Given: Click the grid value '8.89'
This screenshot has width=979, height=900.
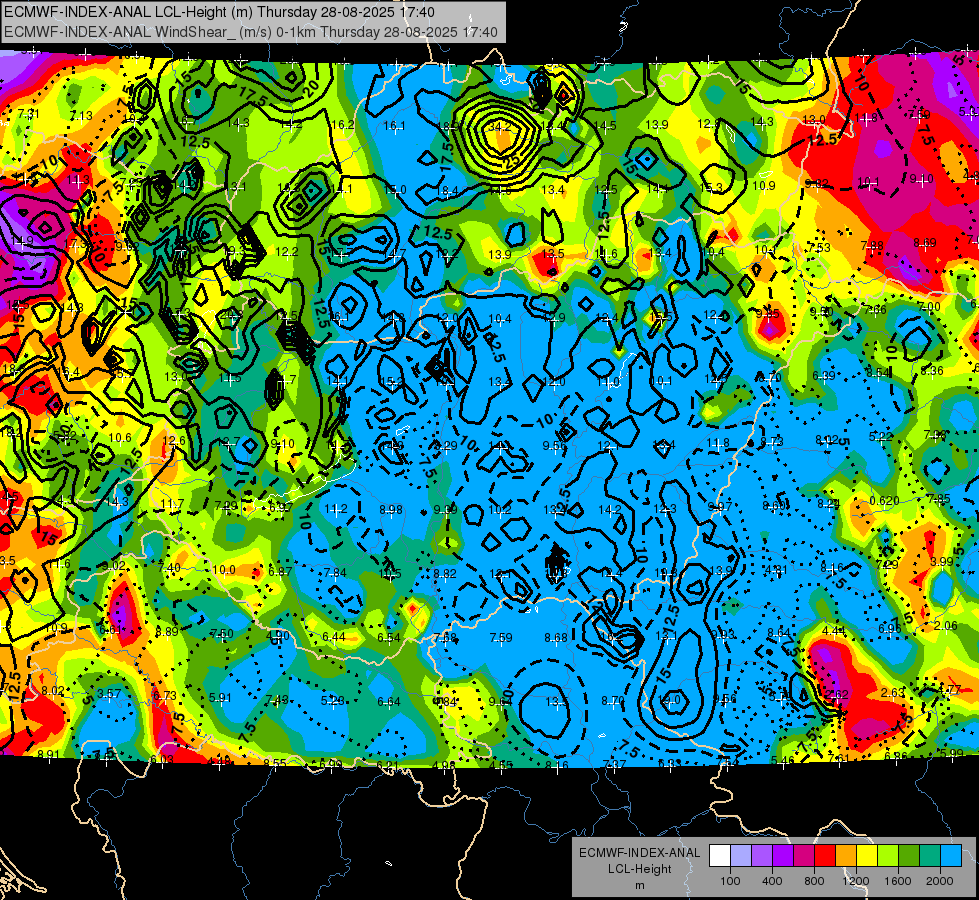Looking at the screenshot, I should [x=167, y=631].
